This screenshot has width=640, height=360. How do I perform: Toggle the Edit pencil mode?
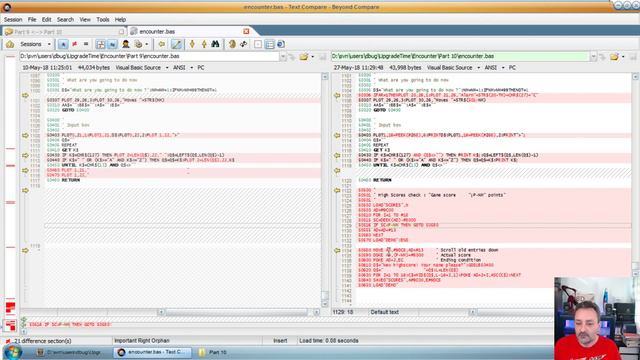coord(176,44)
